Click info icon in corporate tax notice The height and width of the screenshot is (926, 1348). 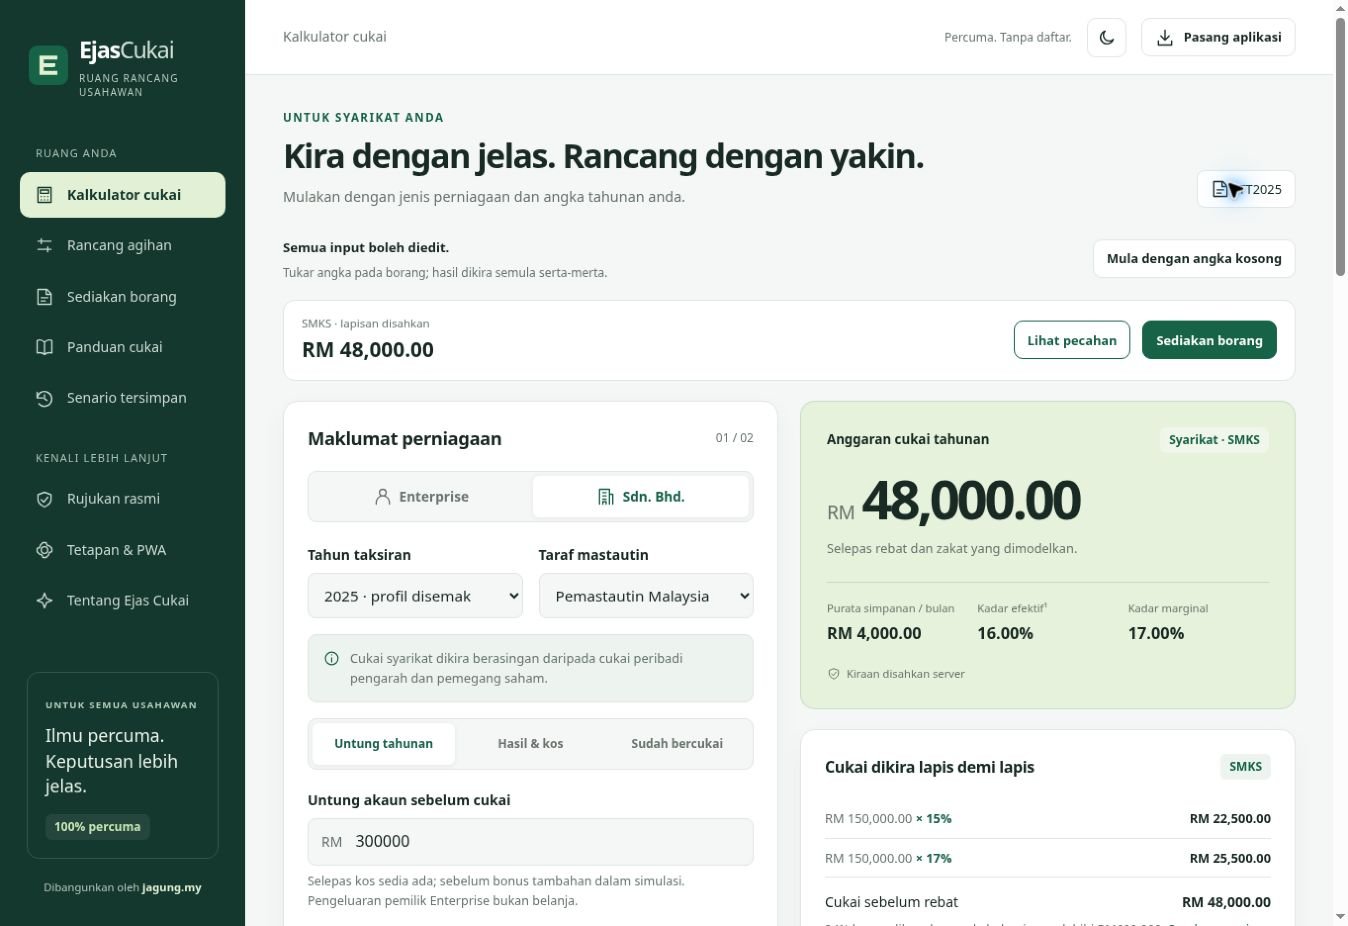pyautogui.click(x=332, y=659)
